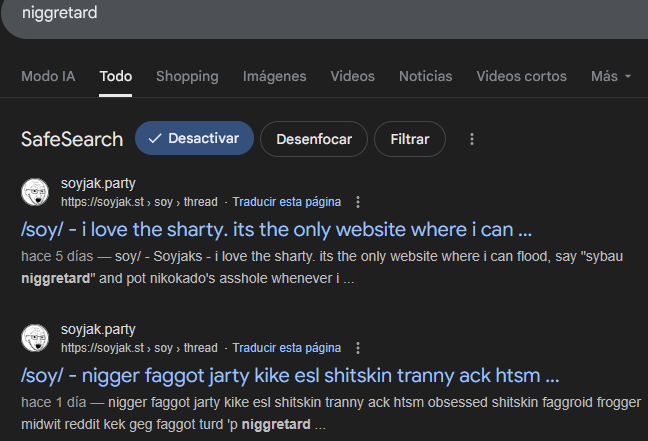Select the SafeSearch Desactivar option

tap(194, 139)
